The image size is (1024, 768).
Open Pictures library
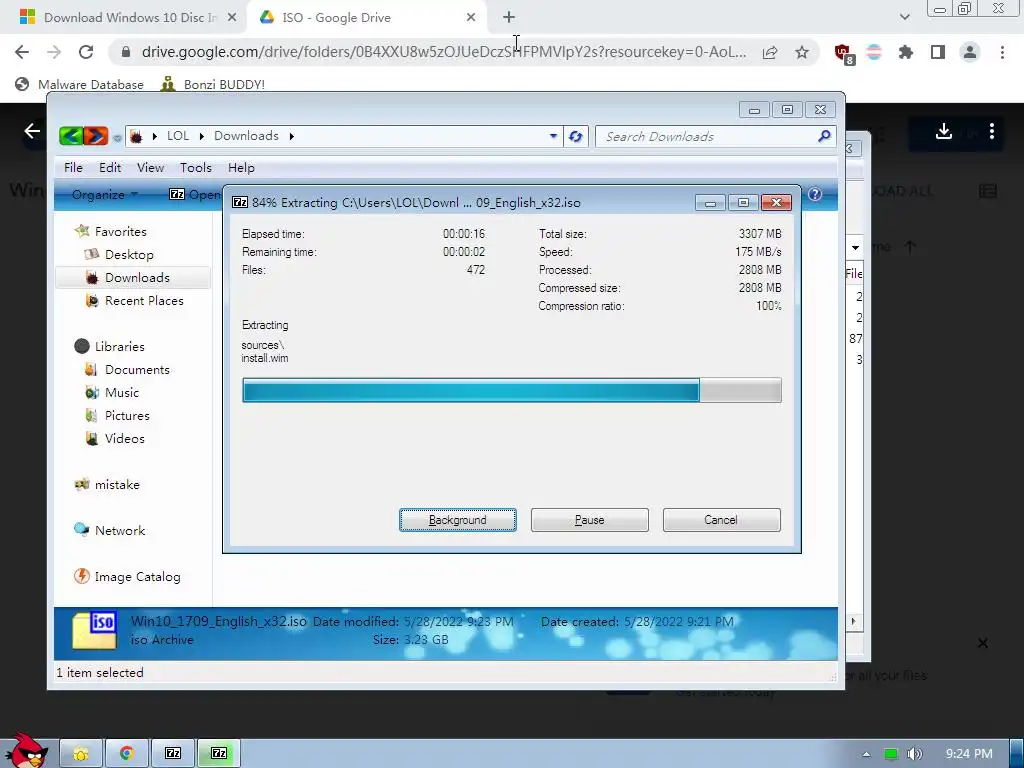127,416
